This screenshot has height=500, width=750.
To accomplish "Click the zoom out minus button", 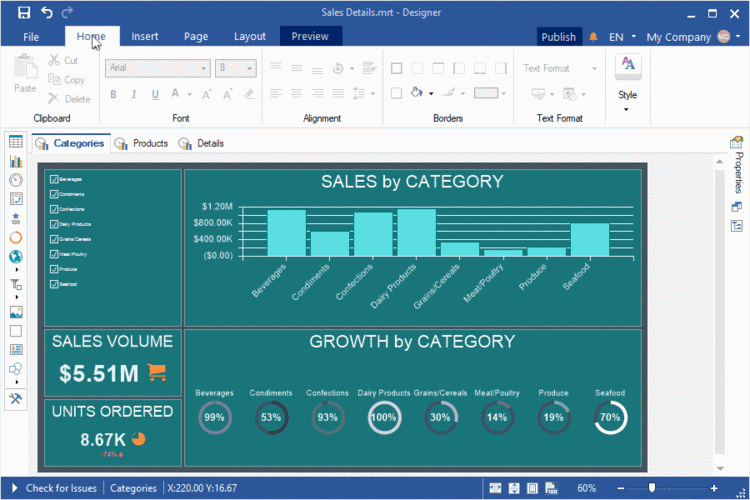I will (x=620, y=489).
